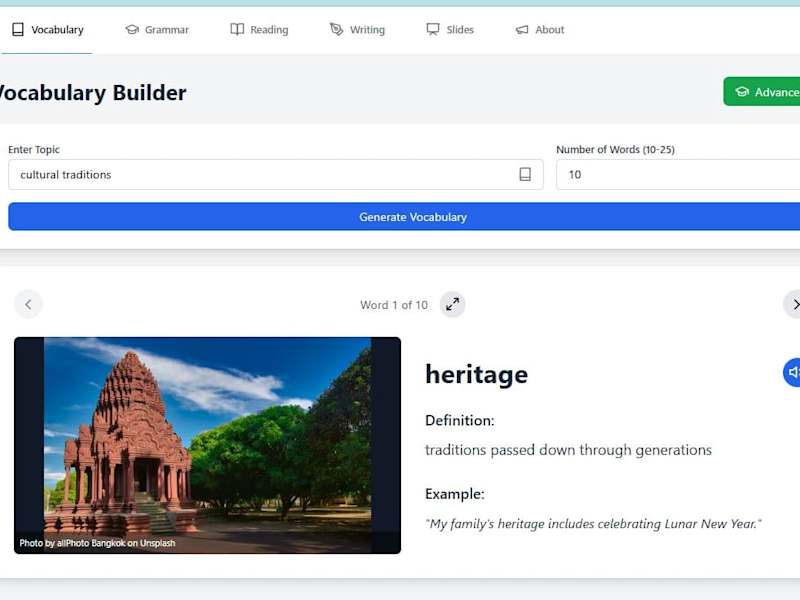Image resolution: width=800 pixels, height=600 pixels.
Task: Click the book icon inside topic field
Action: click(x=525, y=174)
